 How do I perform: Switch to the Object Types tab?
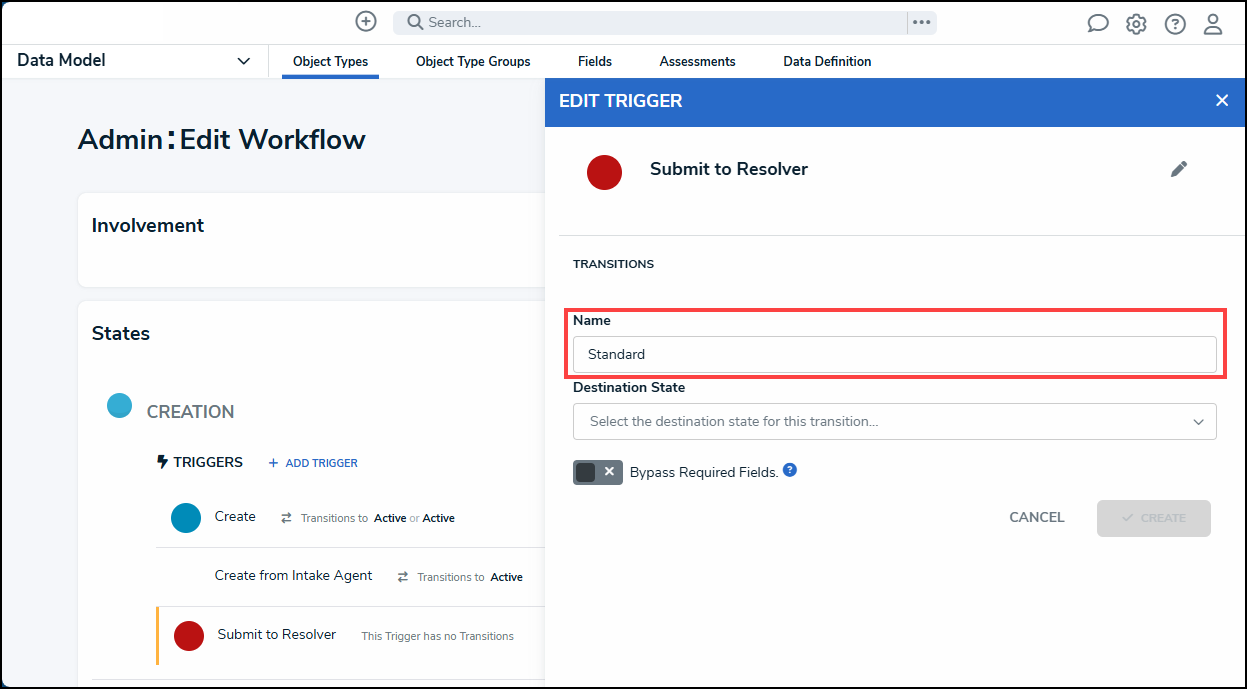(330, 62)
